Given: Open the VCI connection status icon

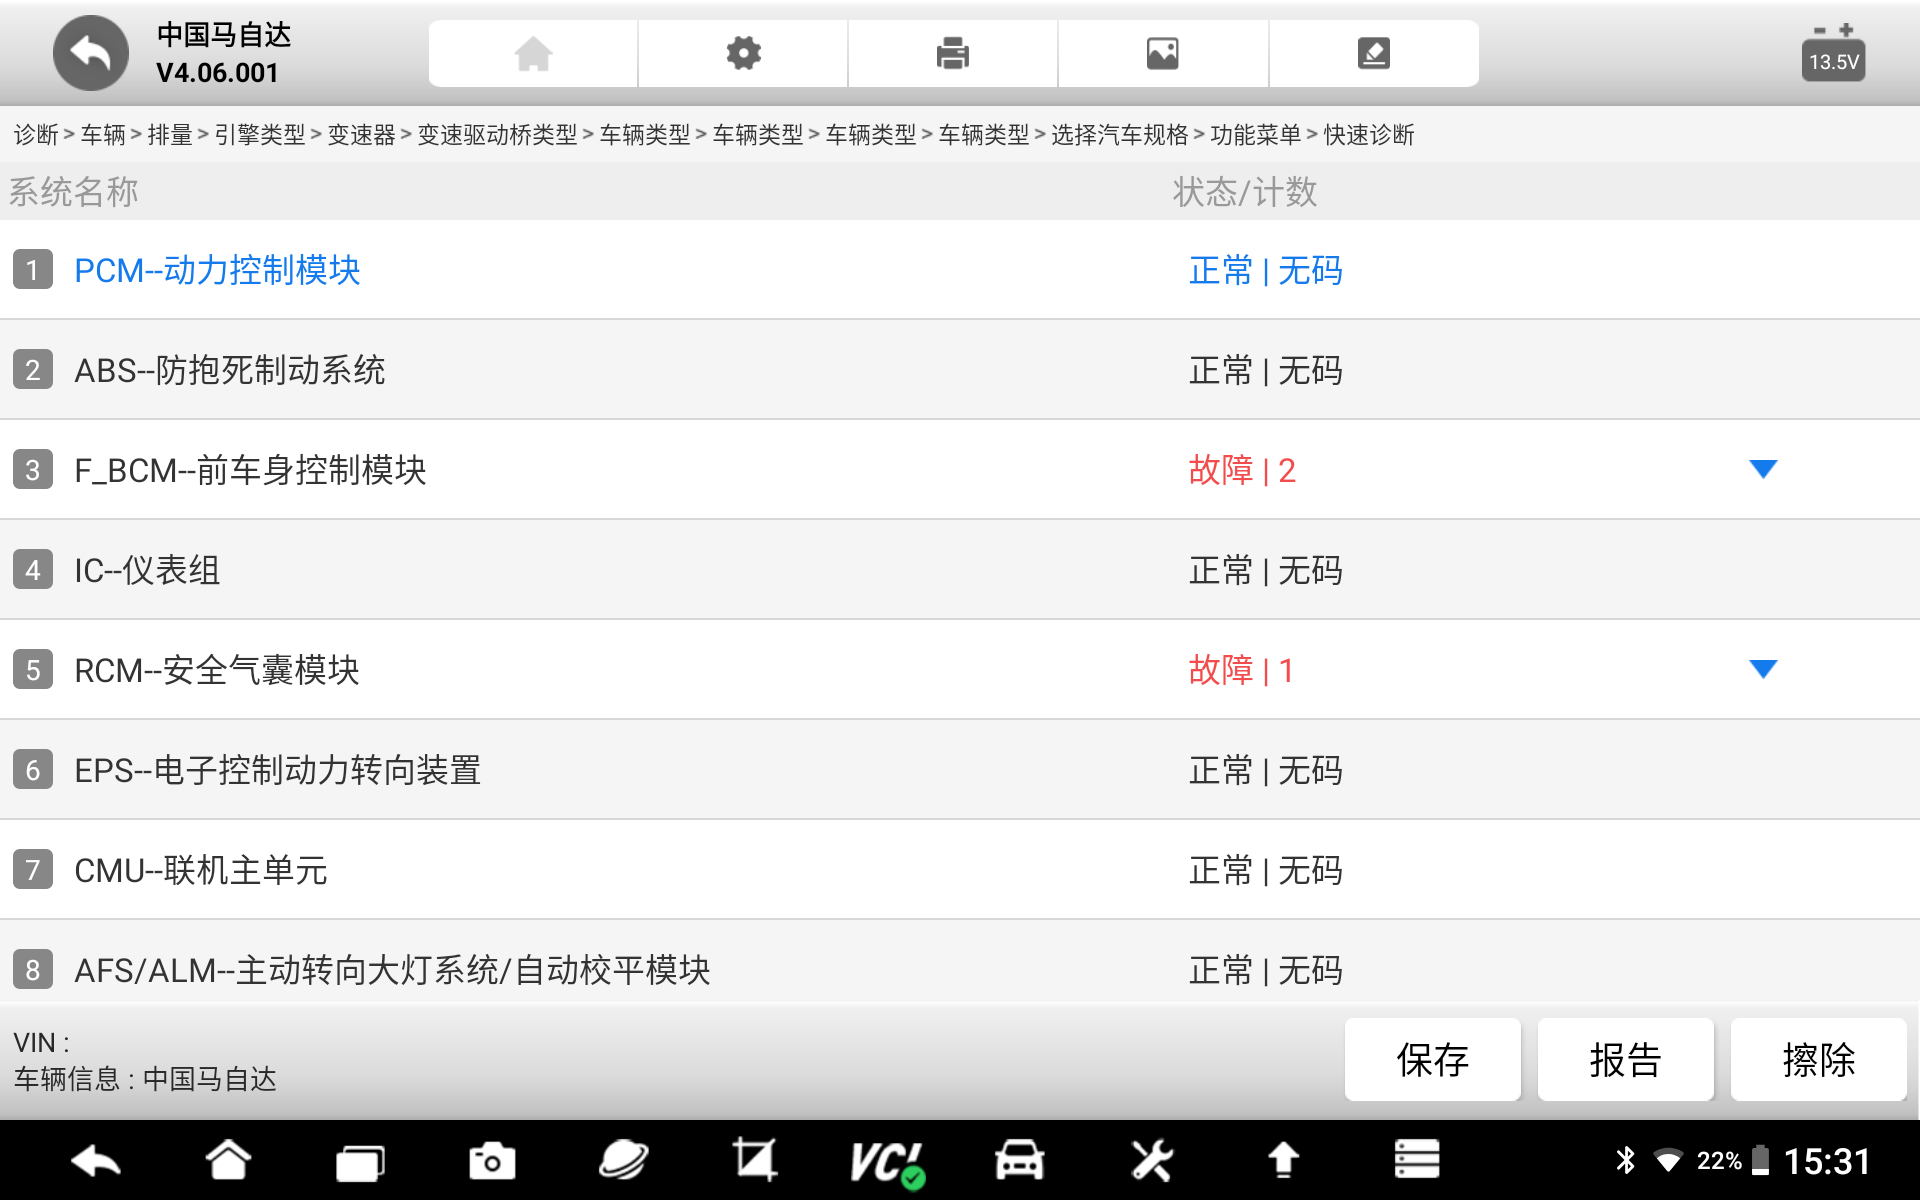Looking at the screenshot, I should tap(886, 1162).
